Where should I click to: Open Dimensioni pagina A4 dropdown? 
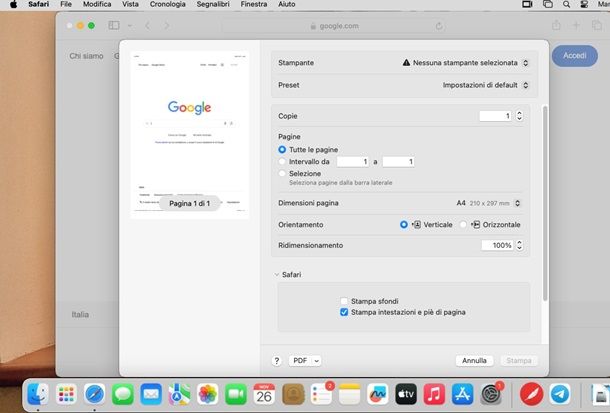coord(488,203)
